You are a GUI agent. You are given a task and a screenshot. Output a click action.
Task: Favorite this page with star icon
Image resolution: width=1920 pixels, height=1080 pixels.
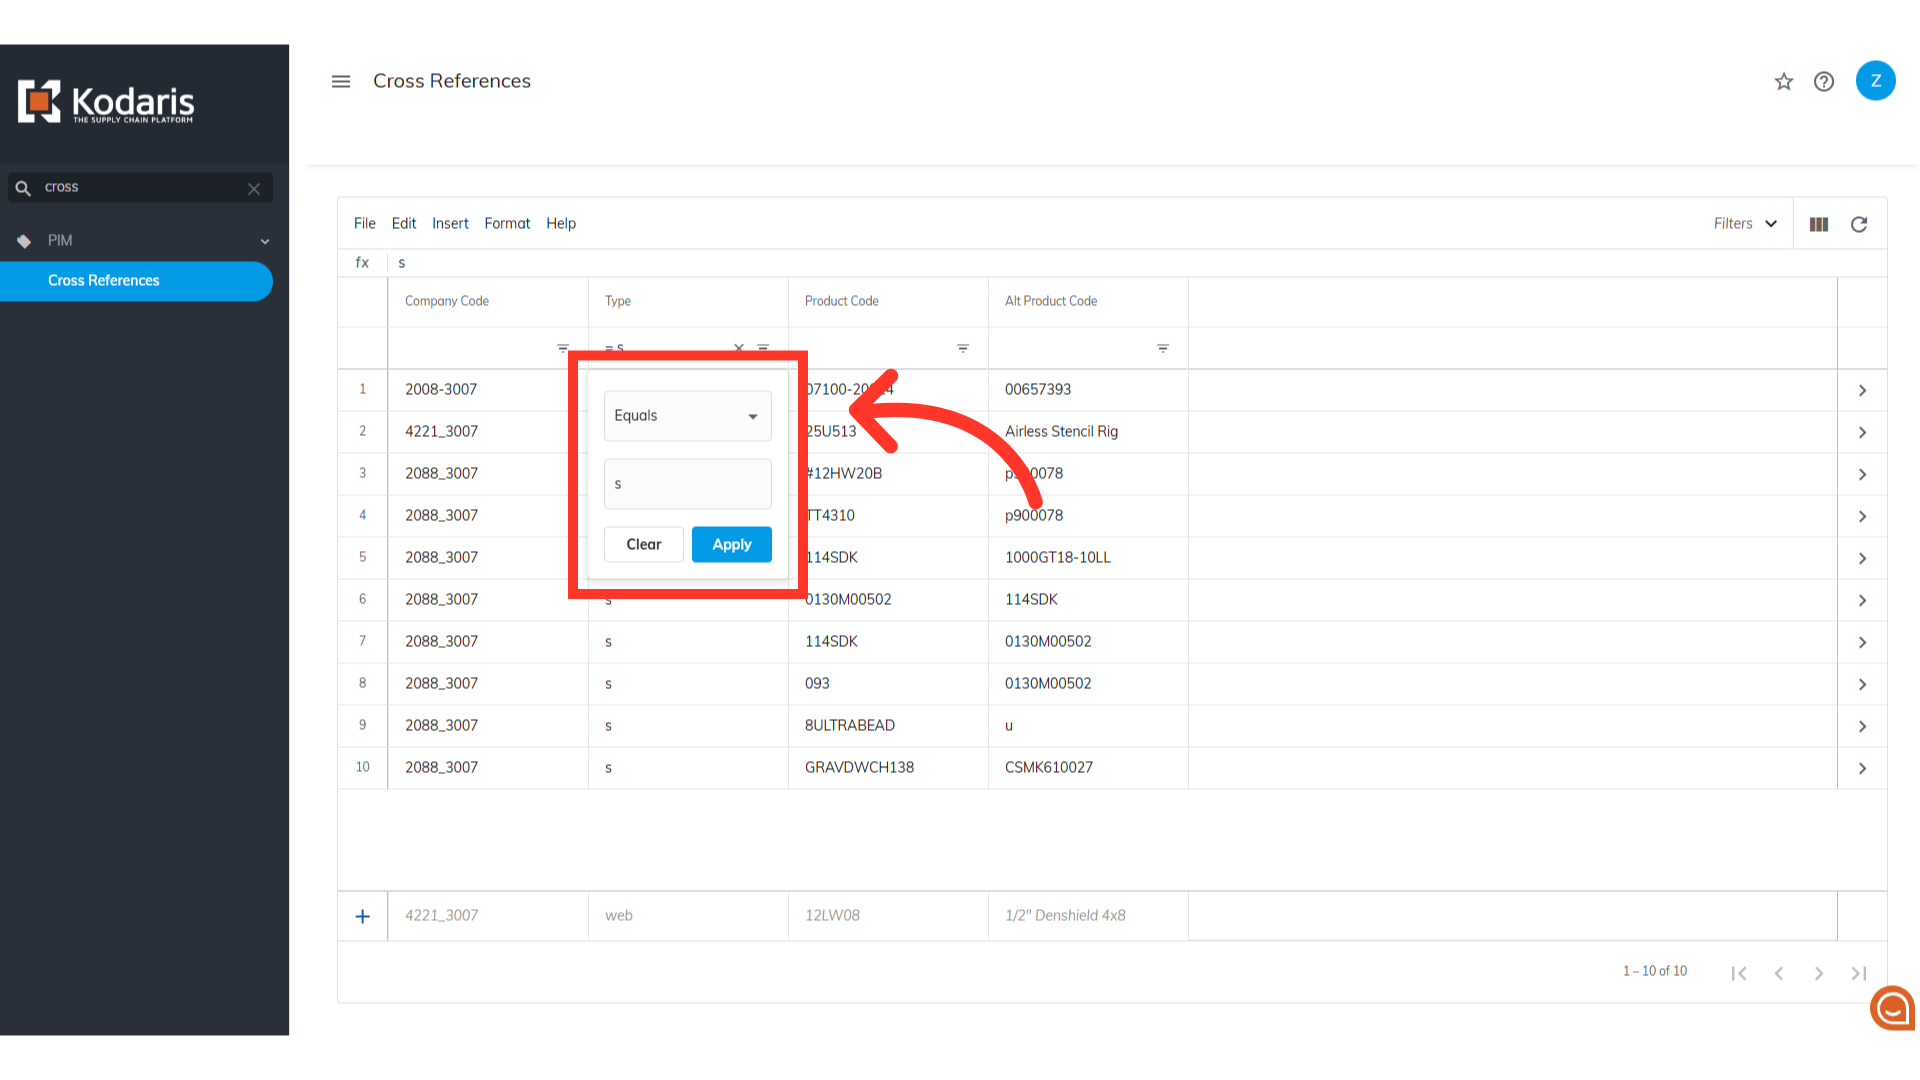[1784, 82]
